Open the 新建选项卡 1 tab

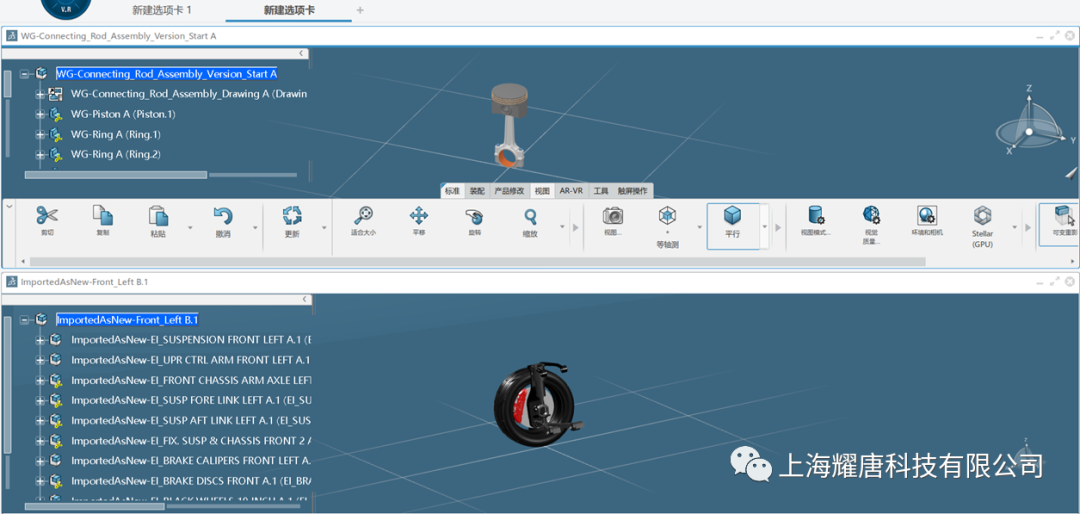[x=162, y=10]
